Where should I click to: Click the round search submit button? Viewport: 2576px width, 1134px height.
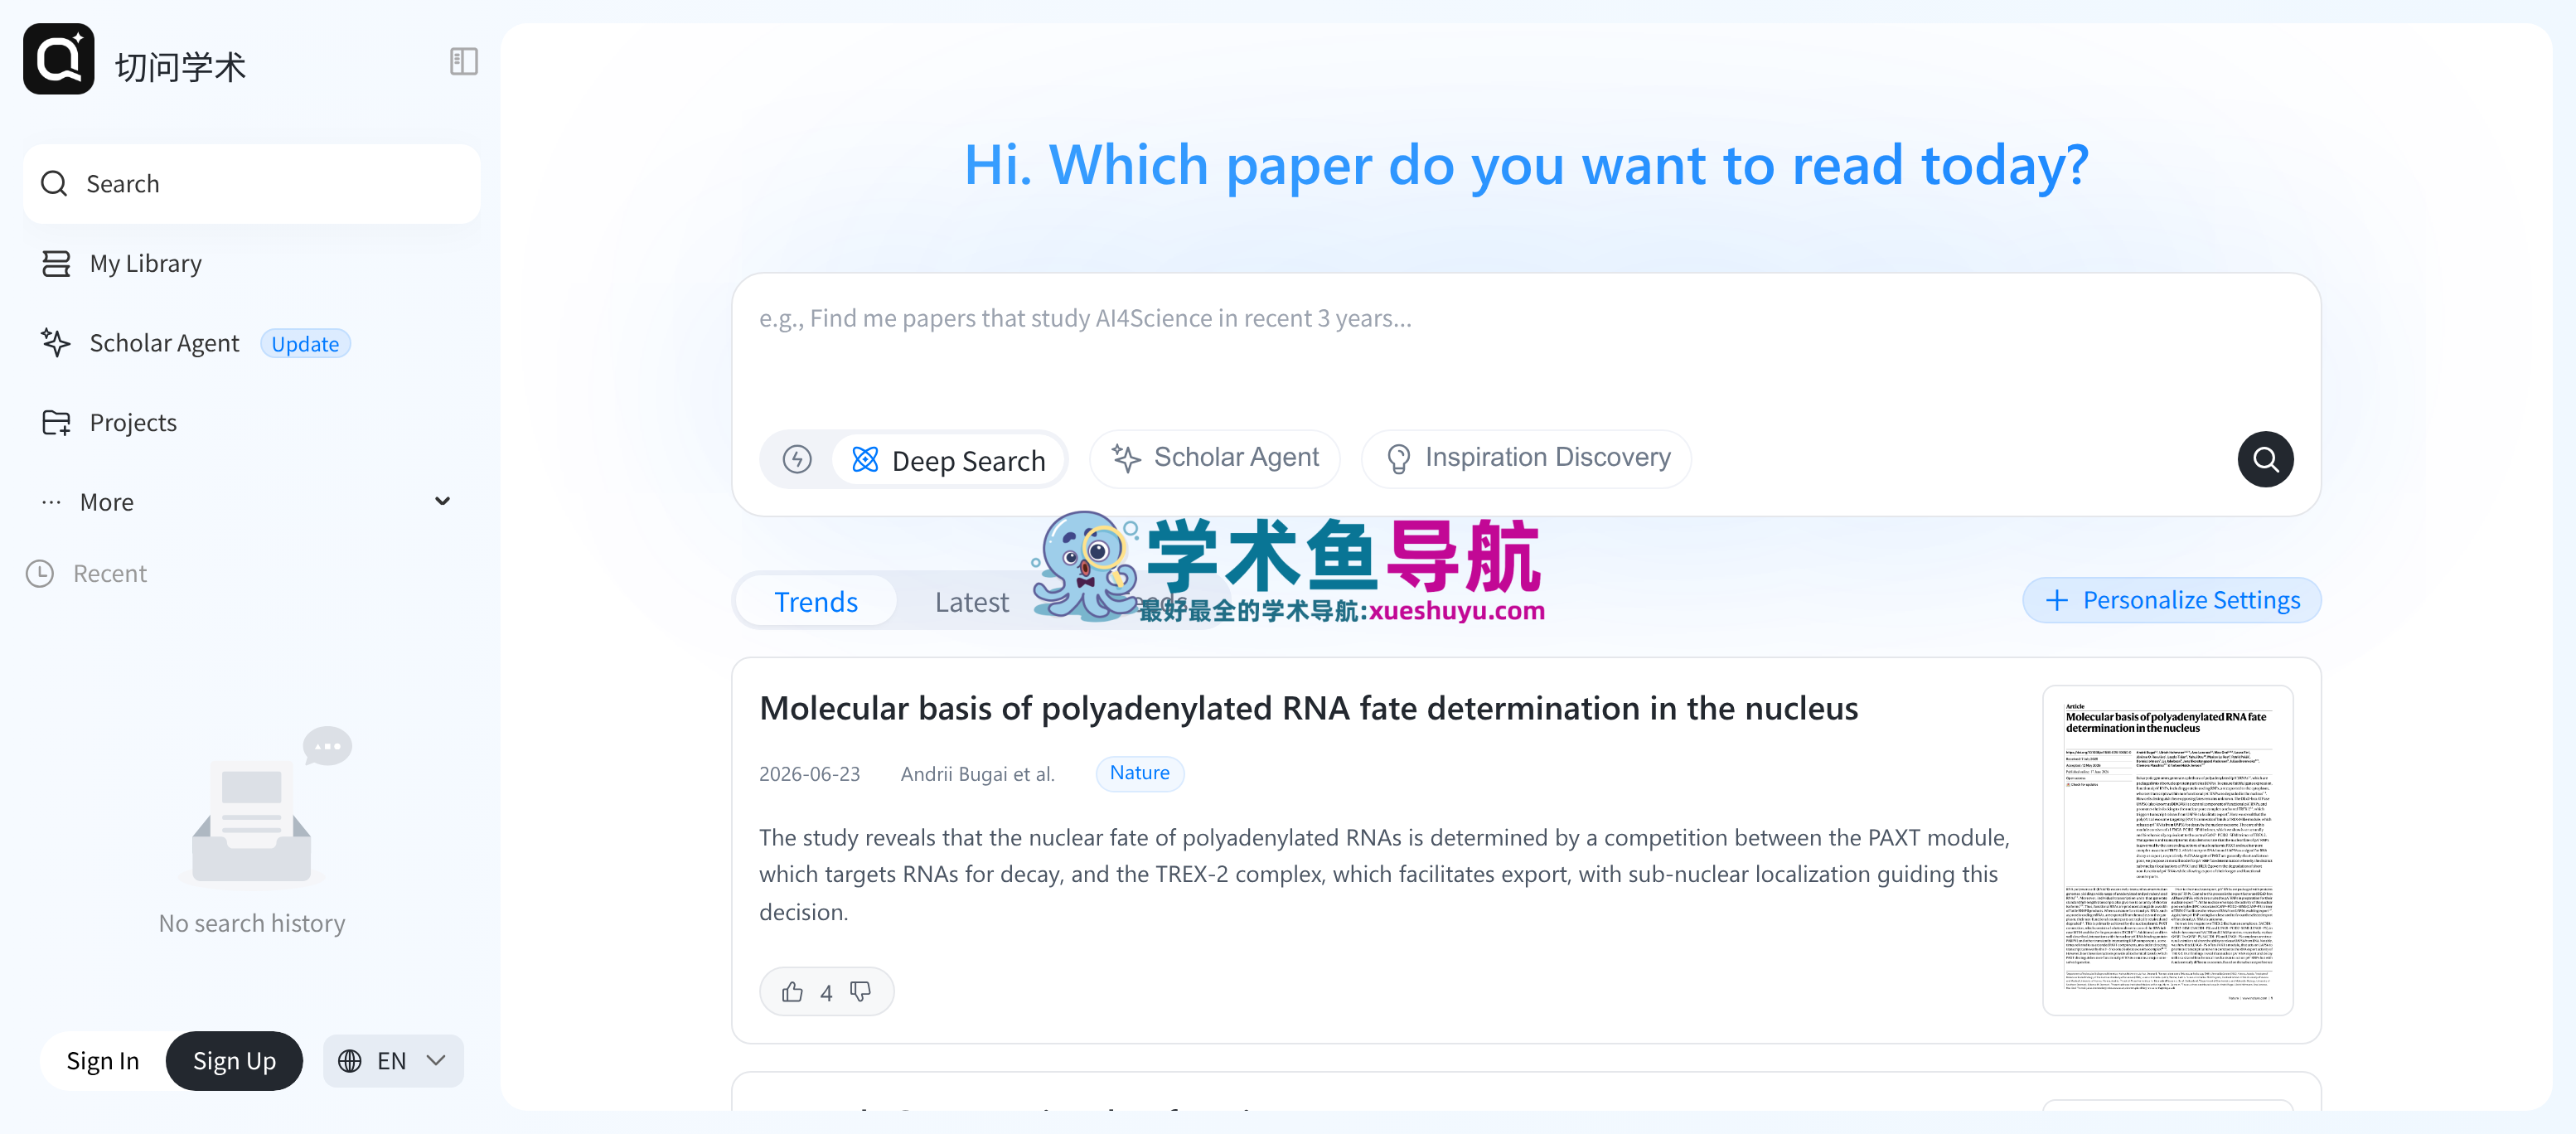pos(2265,459)
